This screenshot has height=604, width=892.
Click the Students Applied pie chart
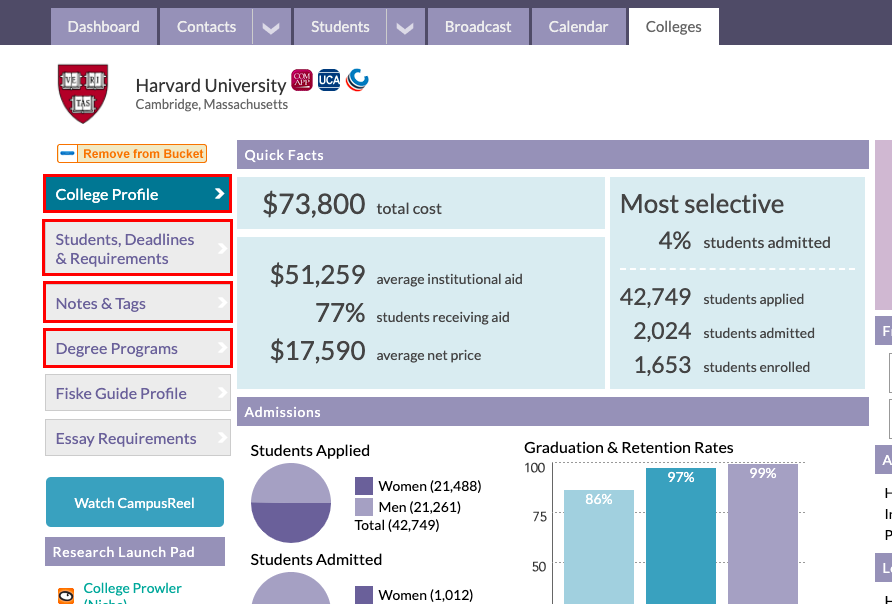[x=291, y=503]
